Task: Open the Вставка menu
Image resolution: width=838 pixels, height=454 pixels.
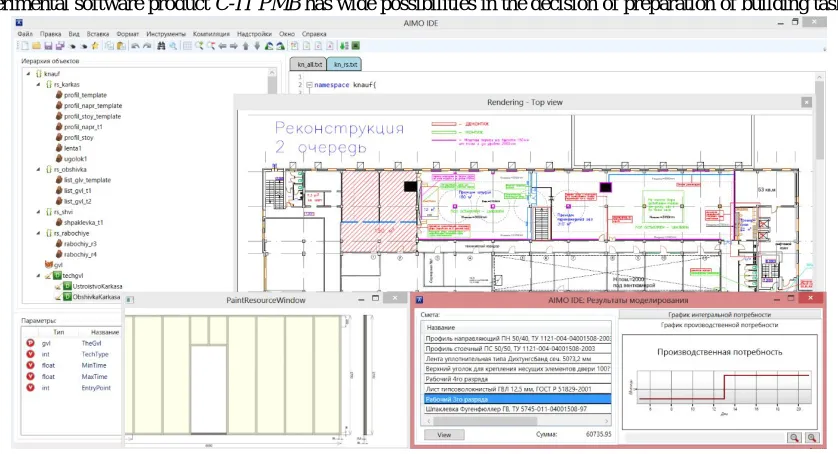Action: pyautogui.click(x=97, y=34)
